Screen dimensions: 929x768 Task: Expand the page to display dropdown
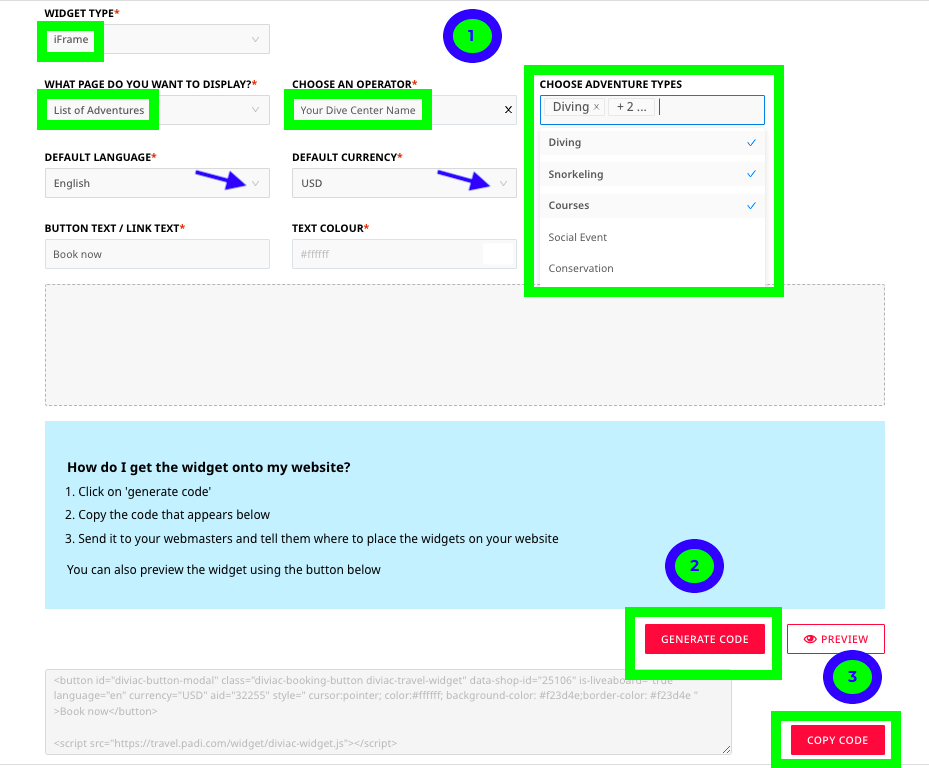tap(255, 110)
